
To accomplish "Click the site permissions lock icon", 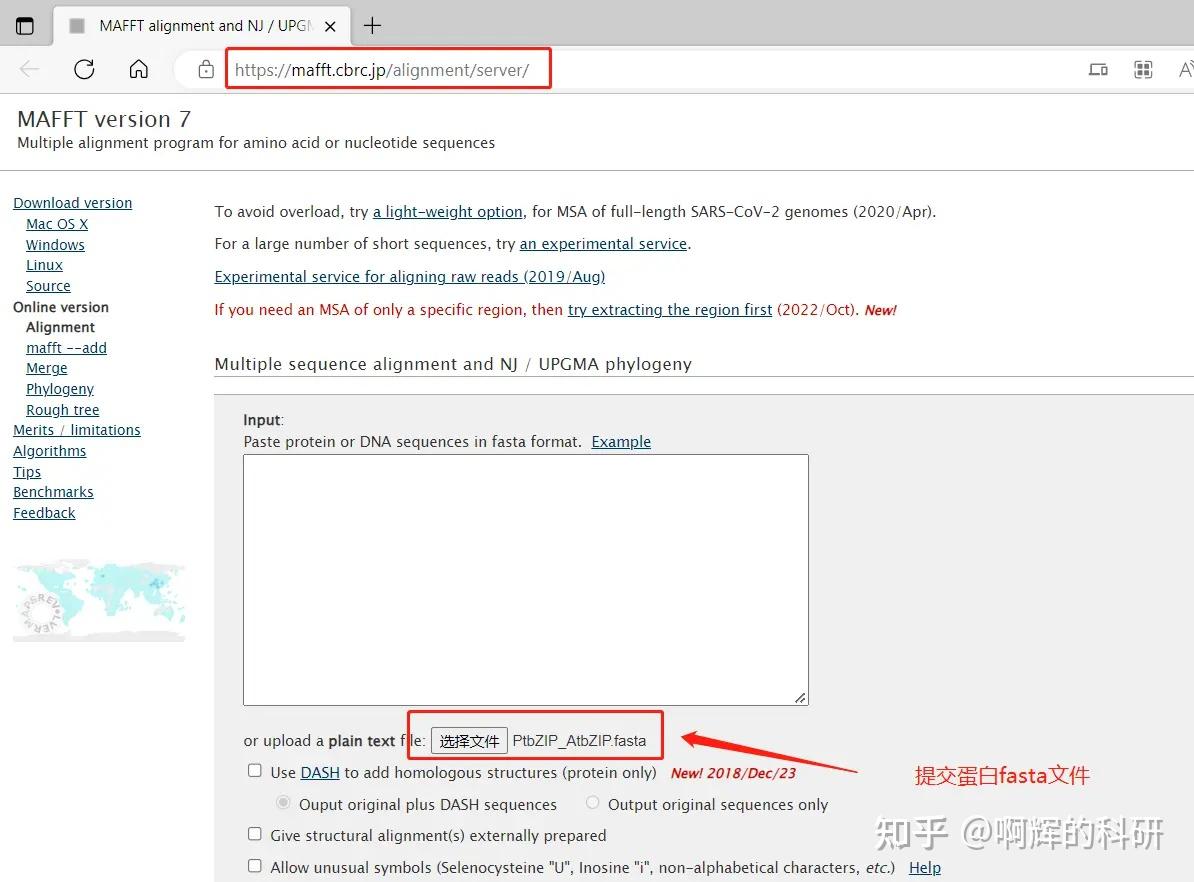I will (x=205, y=69).
